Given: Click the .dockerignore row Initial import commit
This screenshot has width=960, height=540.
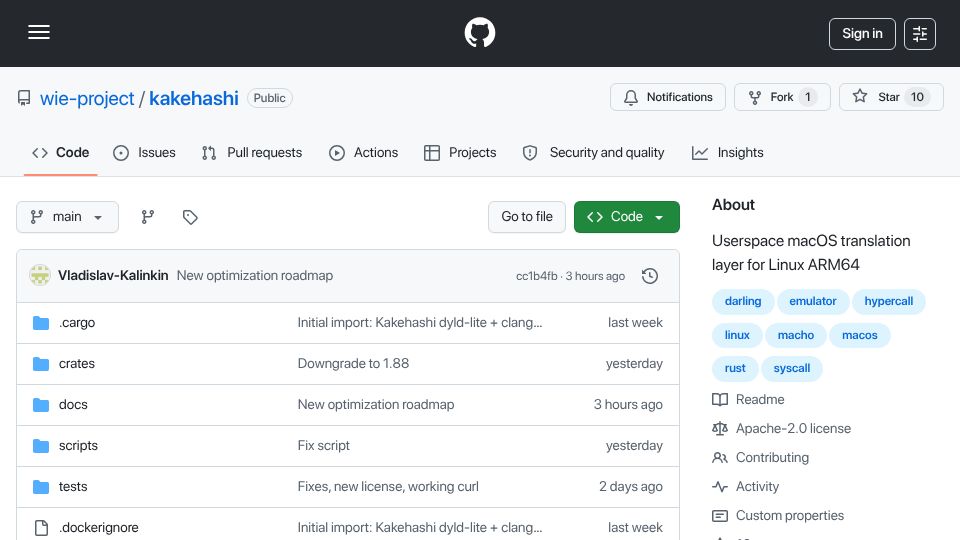Looking at the screenshot, I should [x=419, y=528].
